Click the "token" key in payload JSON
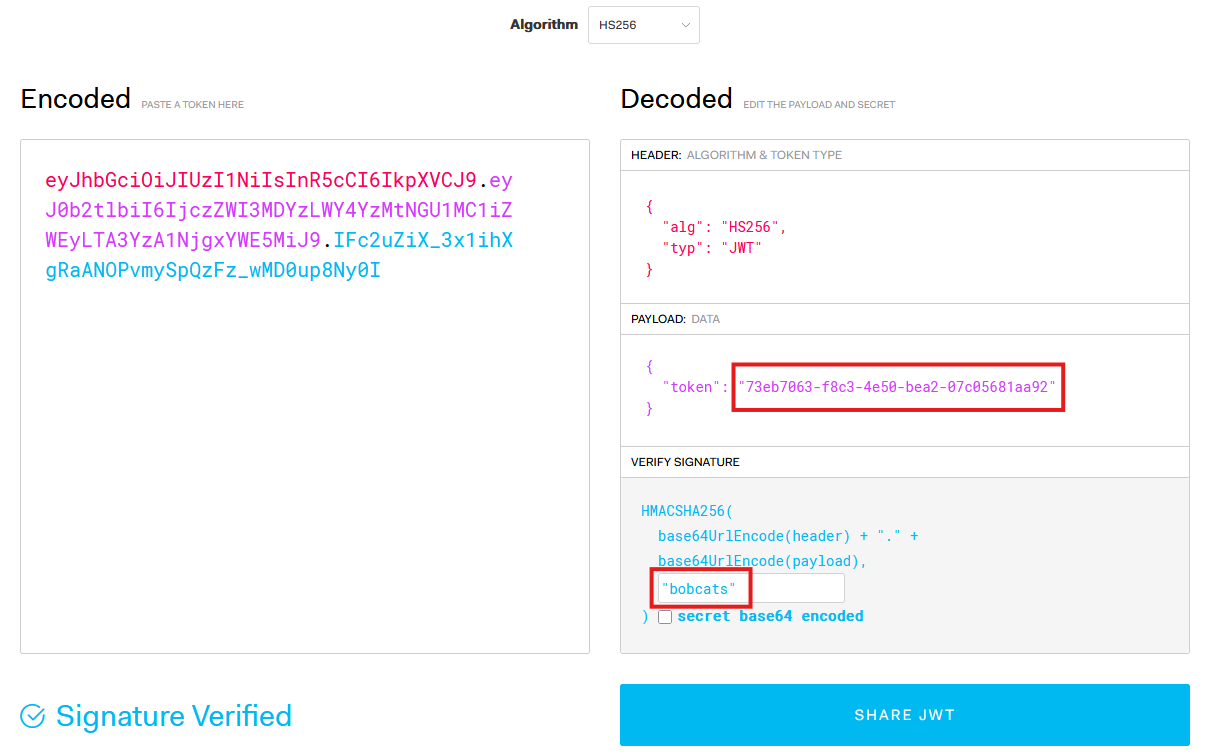The width and height of the screenshot is (1211, 755). pyautogui.click(x=689, y=387)
